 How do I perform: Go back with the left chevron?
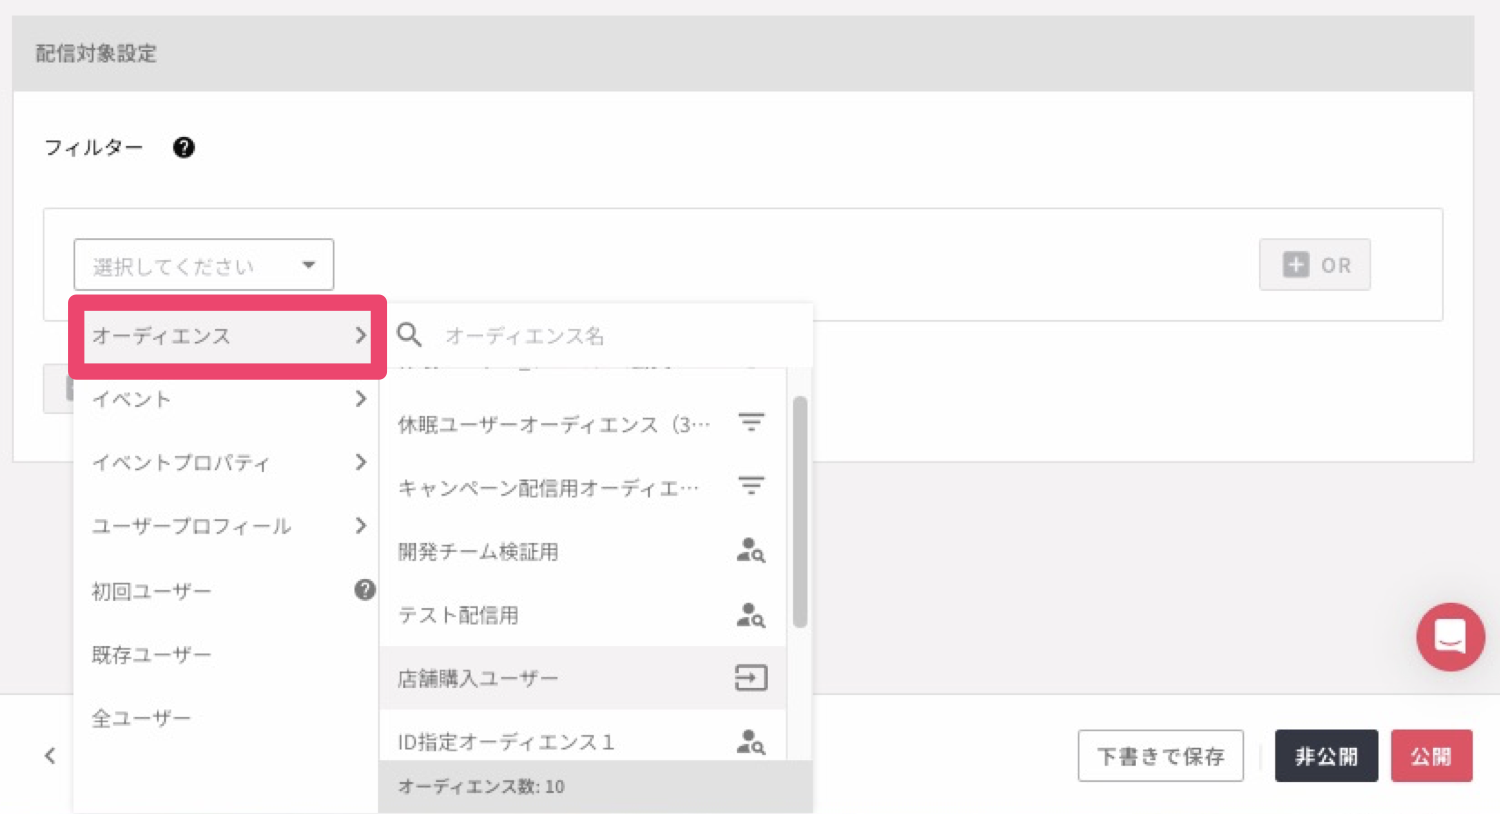click(50, 756)
